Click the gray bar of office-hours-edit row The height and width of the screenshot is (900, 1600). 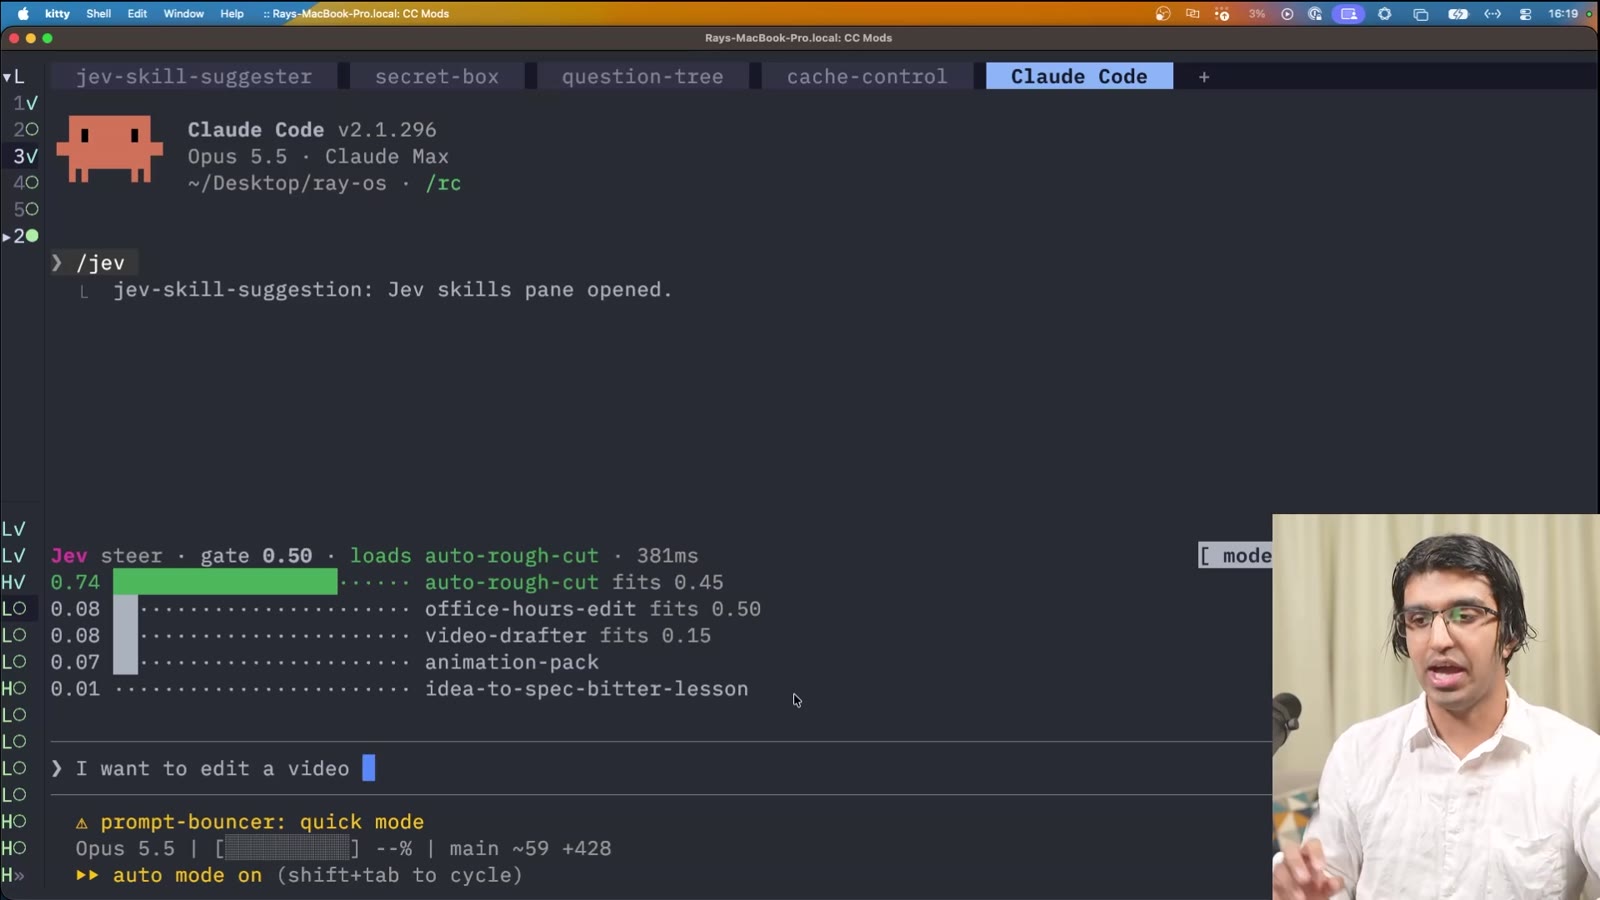tap(125, 609)
